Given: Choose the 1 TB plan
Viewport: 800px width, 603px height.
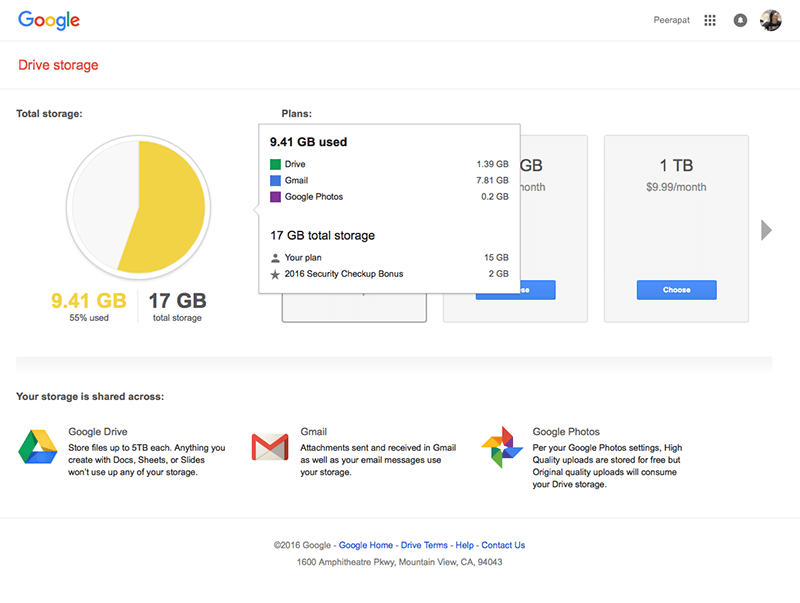Looking at the screenshot, I should click(677, 290).
